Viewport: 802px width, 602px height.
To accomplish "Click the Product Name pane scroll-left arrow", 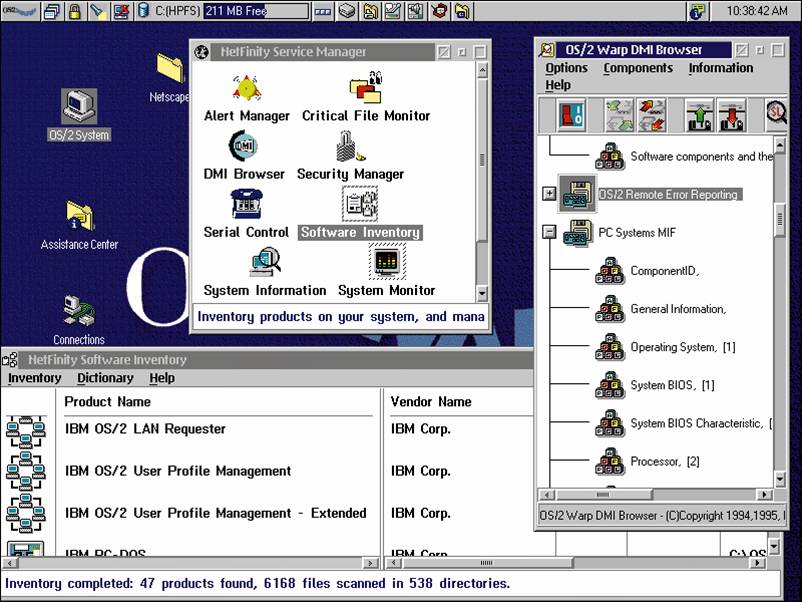I will tap(10, 563).
